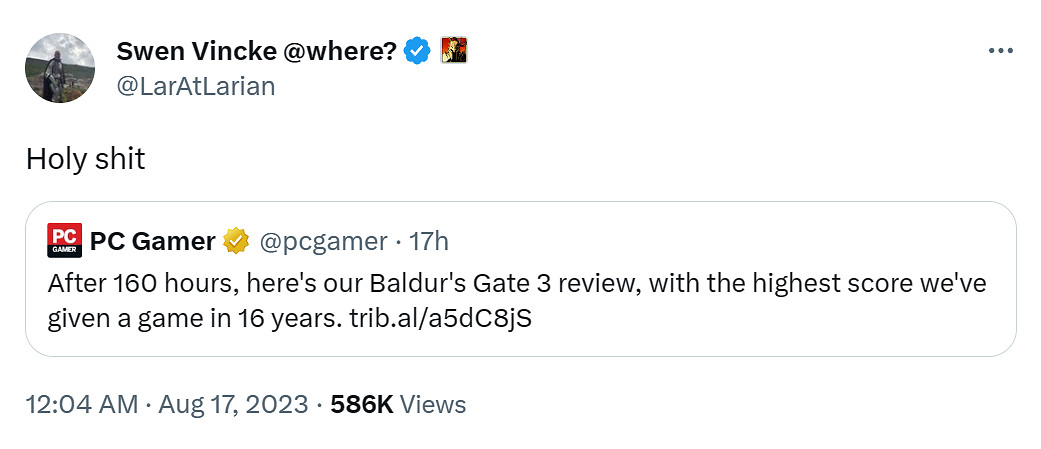
Task: Click the 17h quoted tweet timestamp
Action: click(430, 241)
